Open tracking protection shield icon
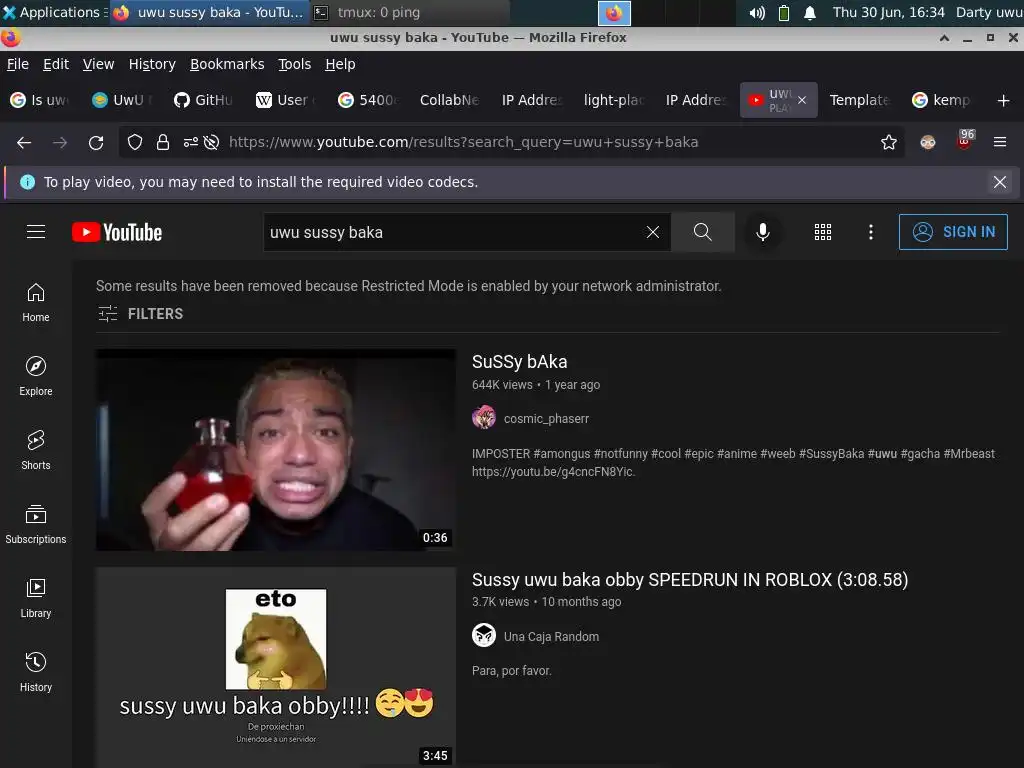1024x768 pixels. pos(135,142)
